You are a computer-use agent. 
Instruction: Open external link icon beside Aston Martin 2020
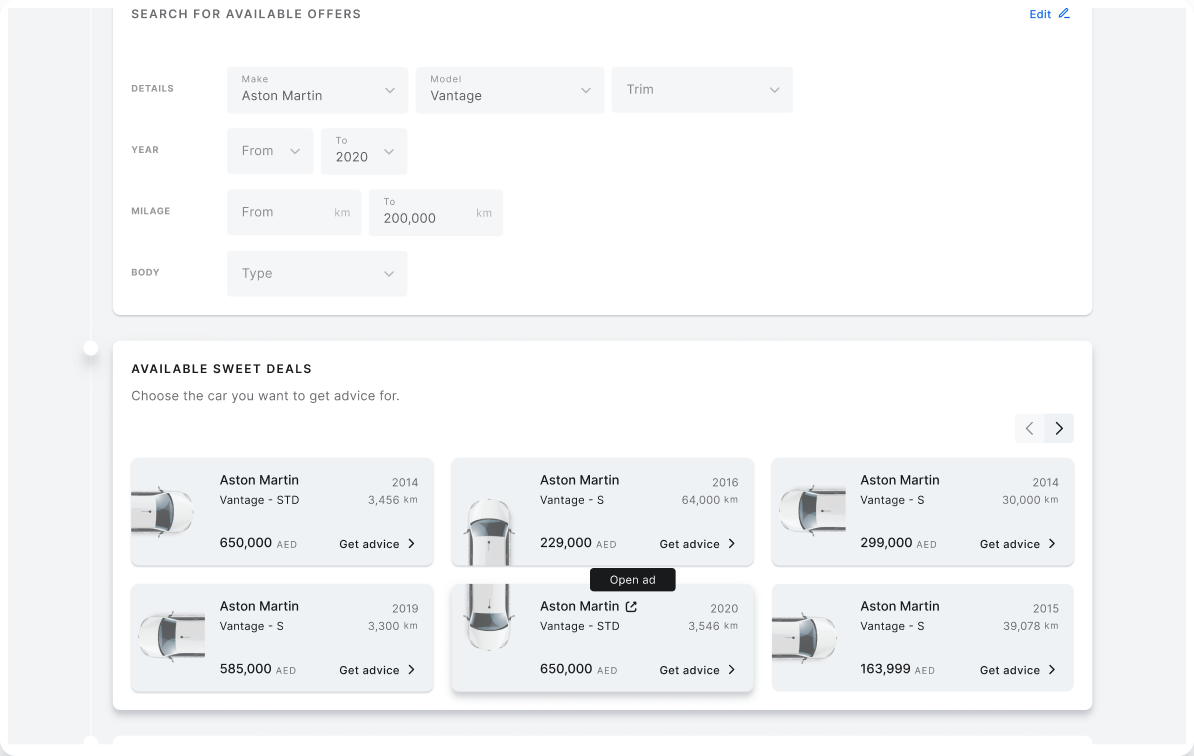click(x=631, y=606)
